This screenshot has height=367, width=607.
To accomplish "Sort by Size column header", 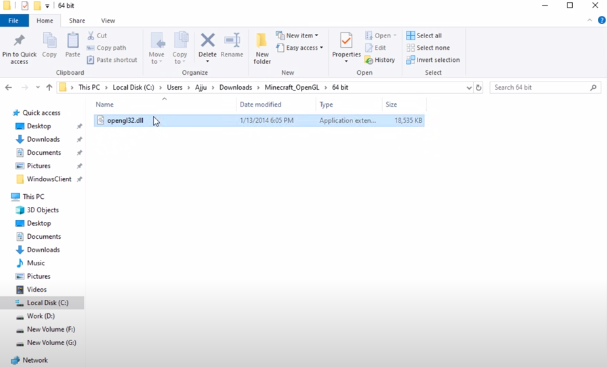I will 391,105.
